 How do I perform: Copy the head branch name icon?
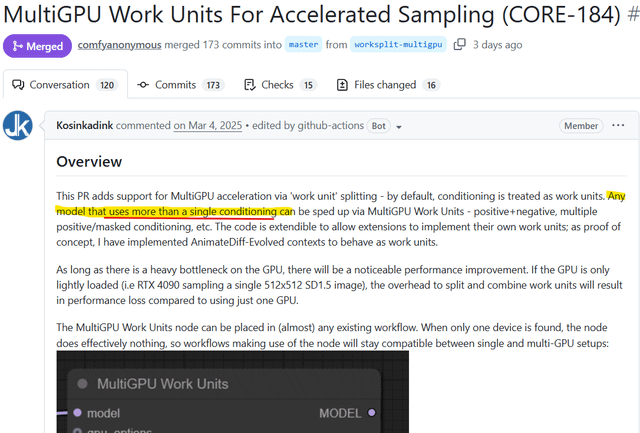(x=460, y=44)
